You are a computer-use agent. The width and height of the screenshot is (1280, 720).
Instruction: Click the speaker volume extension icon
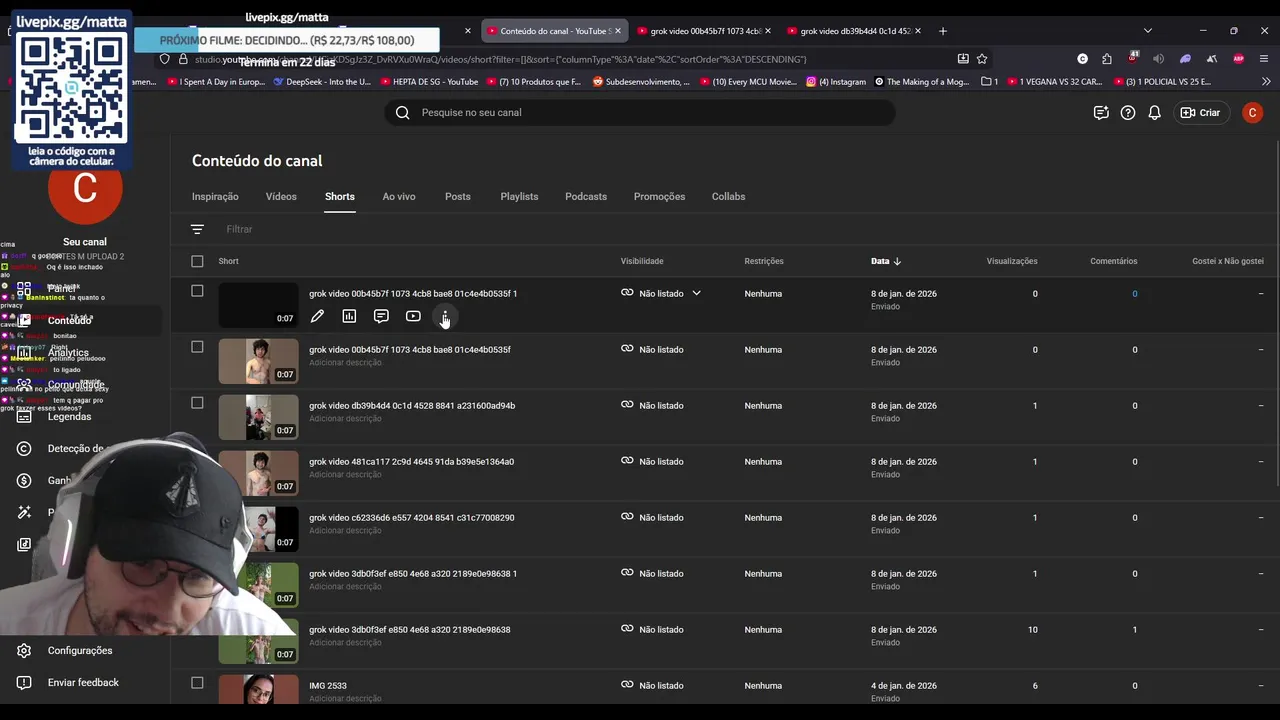[x=1159, y=59]
